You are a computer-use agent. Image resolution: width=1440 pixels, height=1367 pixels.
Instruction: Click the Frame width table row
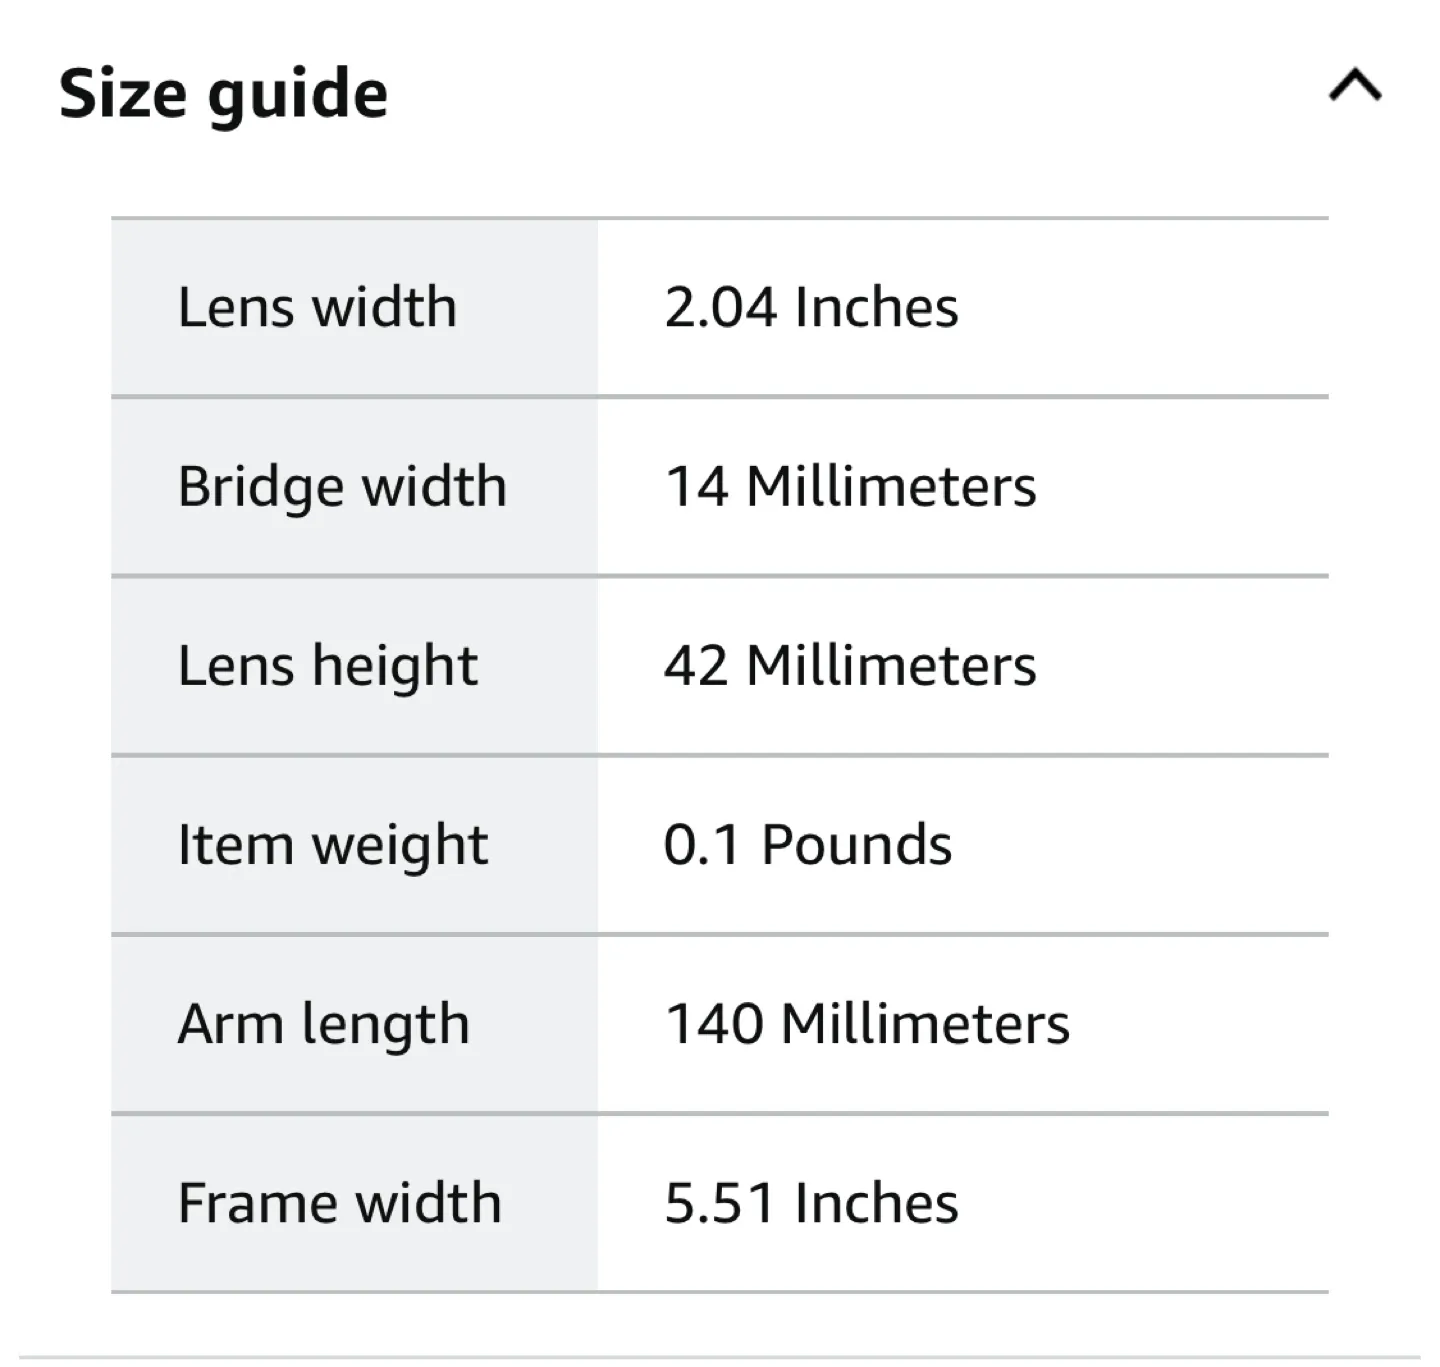point(720,1200)
